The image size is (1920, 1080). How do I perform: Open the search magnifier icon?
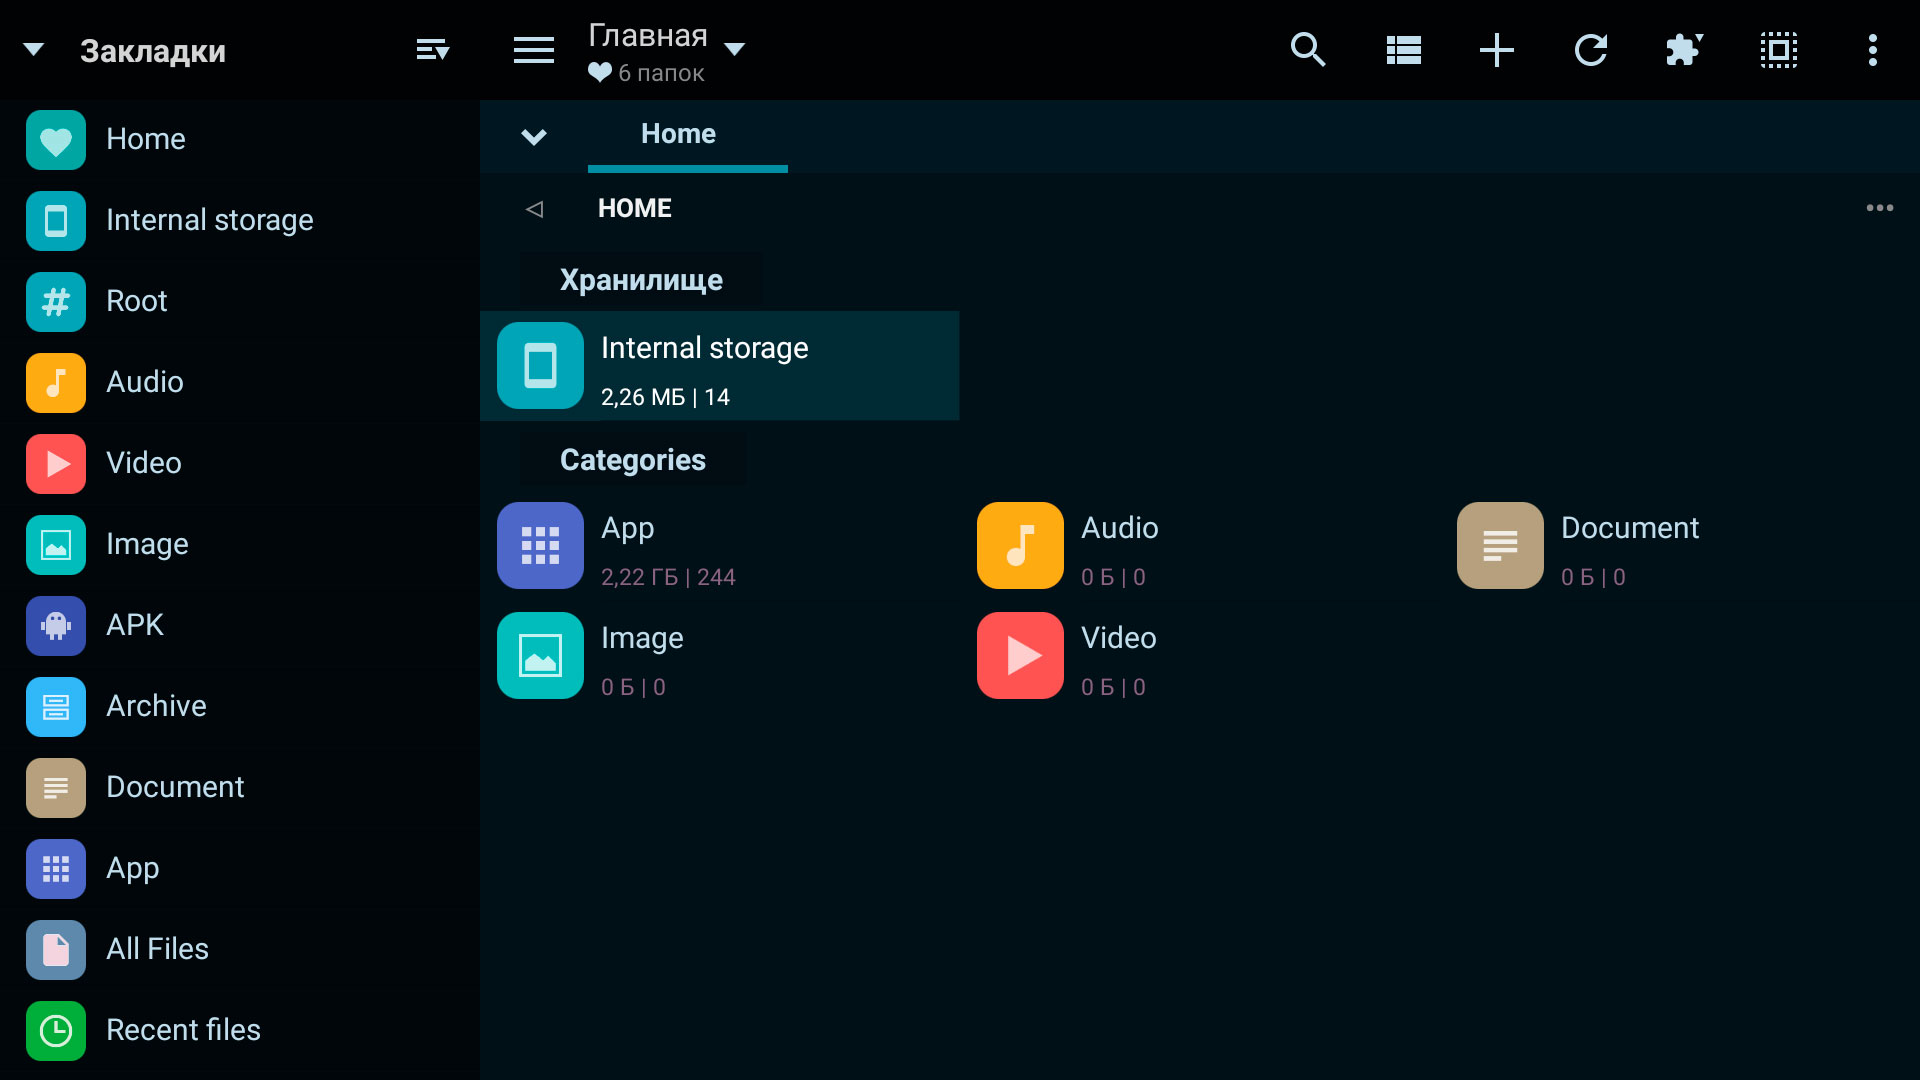(1308, 50)
